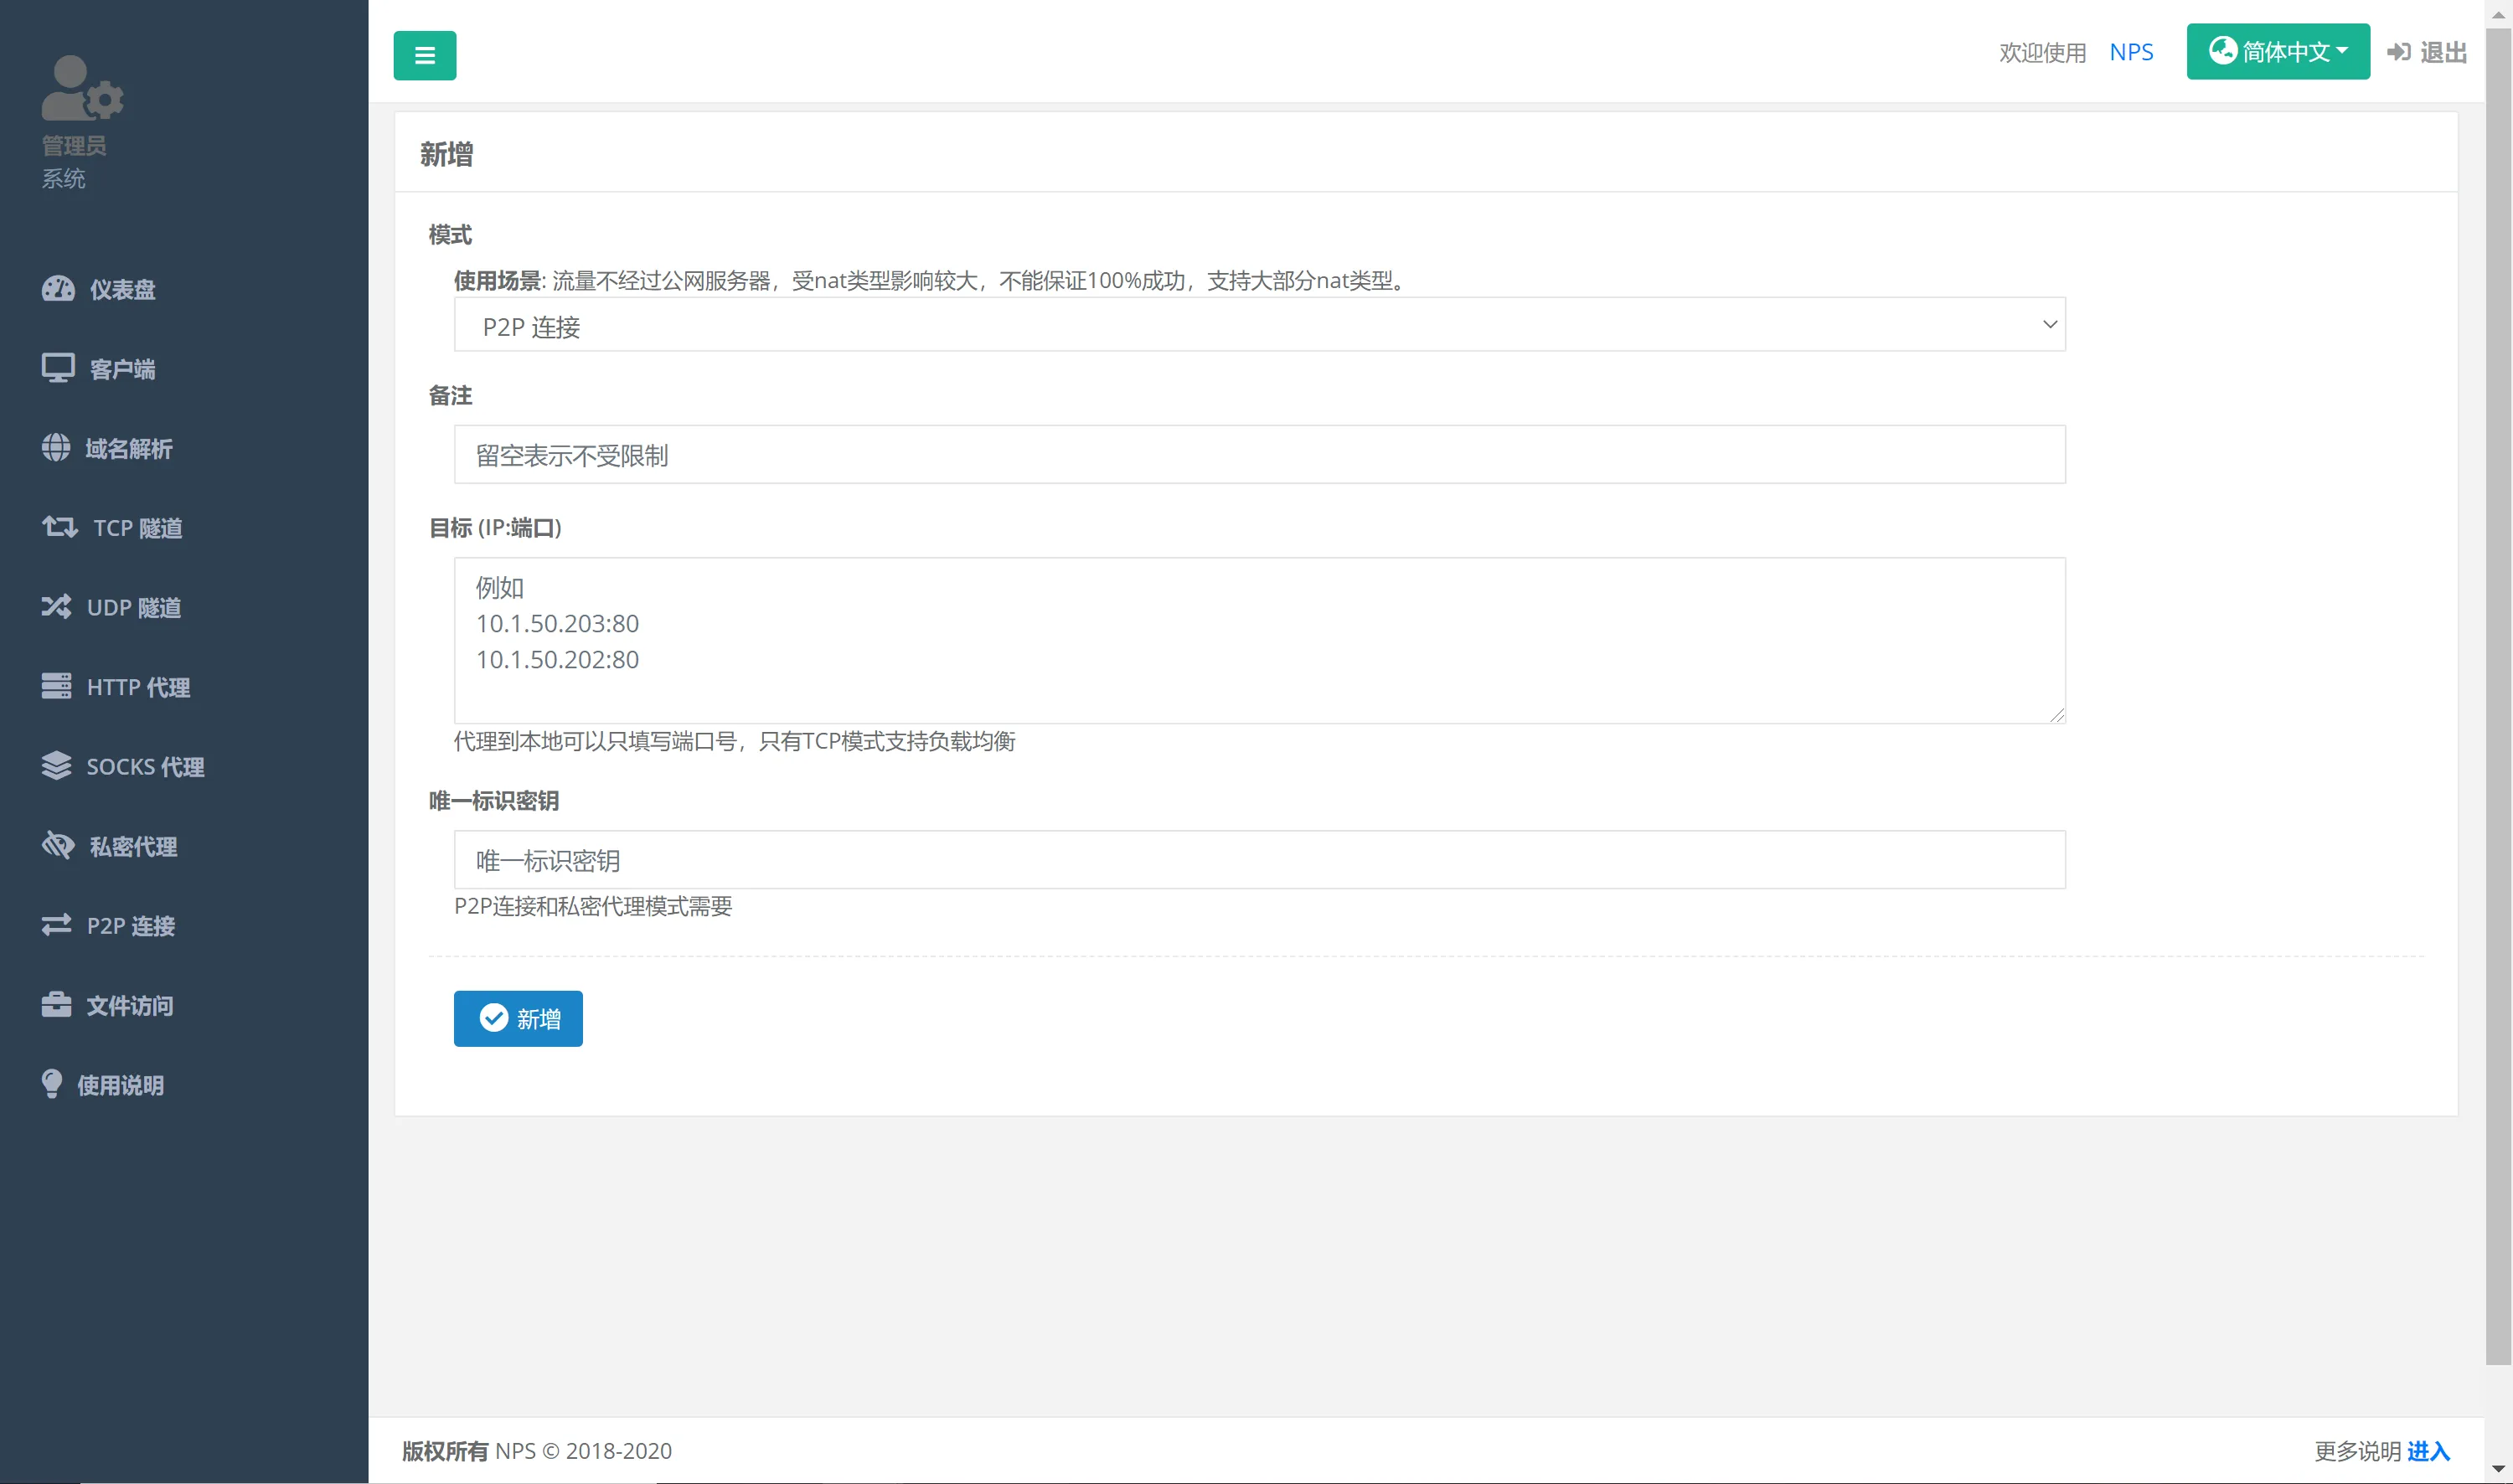Submit the form with 新增 button
The height and width of the screenshot is (1484, 2513).
[x=518, y=1019]
